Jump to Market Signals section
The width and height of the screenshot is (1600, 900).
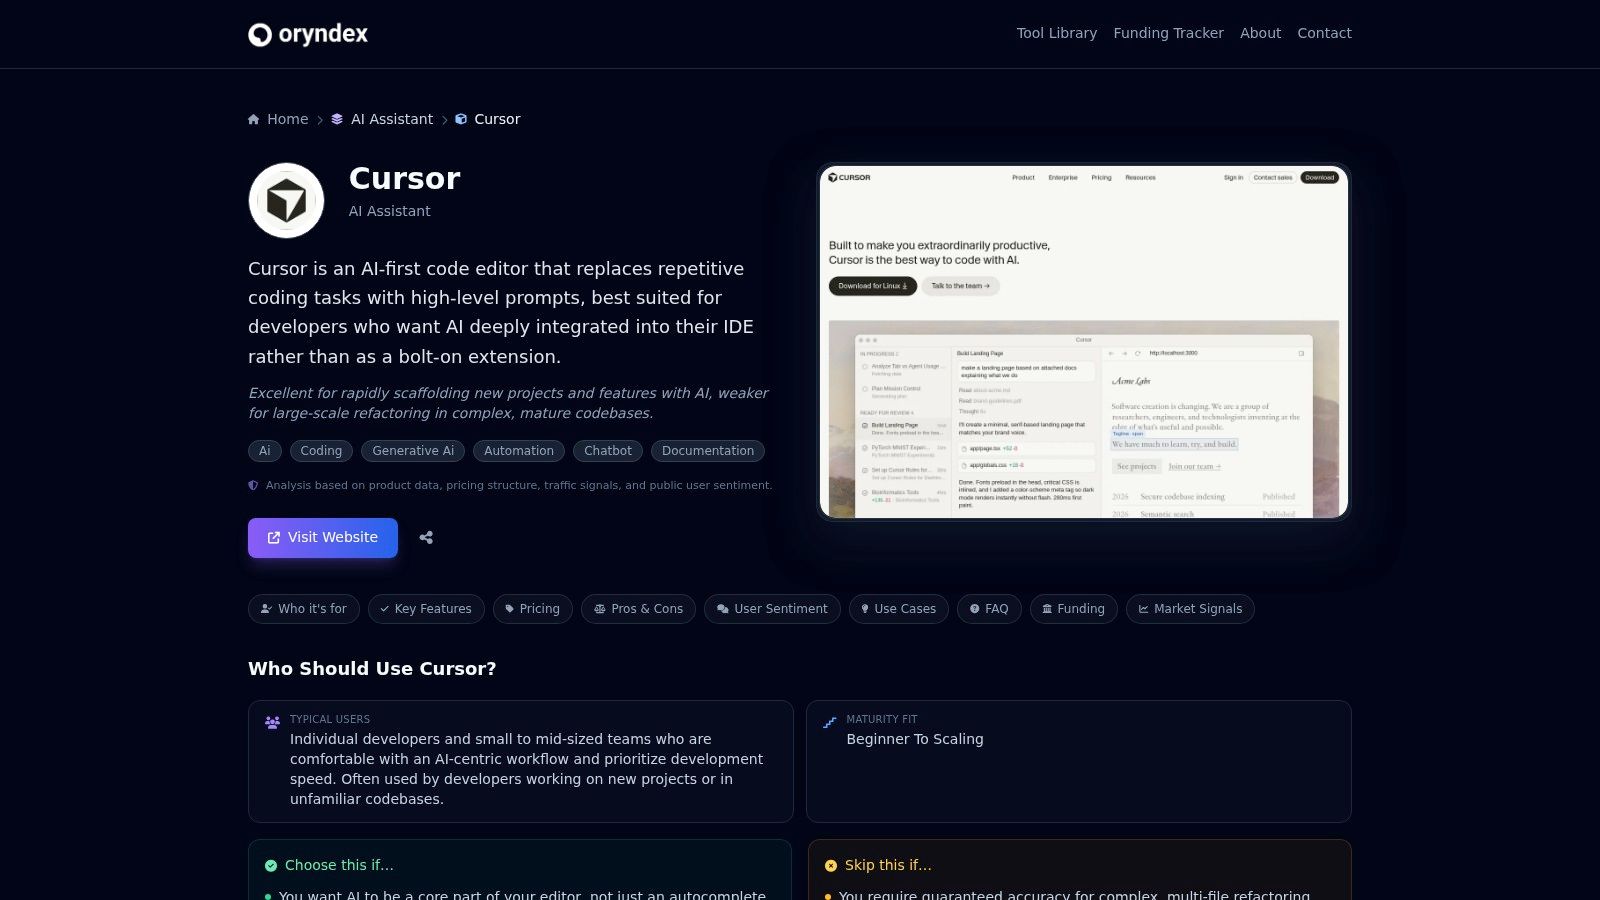click(1190, 609)
